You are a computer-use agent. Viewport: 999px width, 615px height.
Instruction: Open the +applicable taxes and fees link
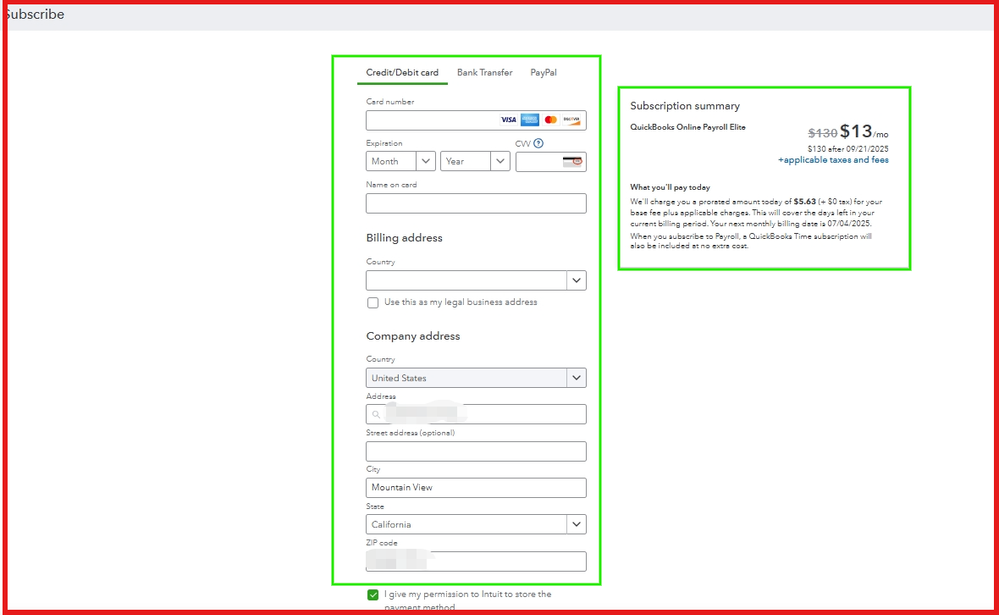(x=833, y=160)
